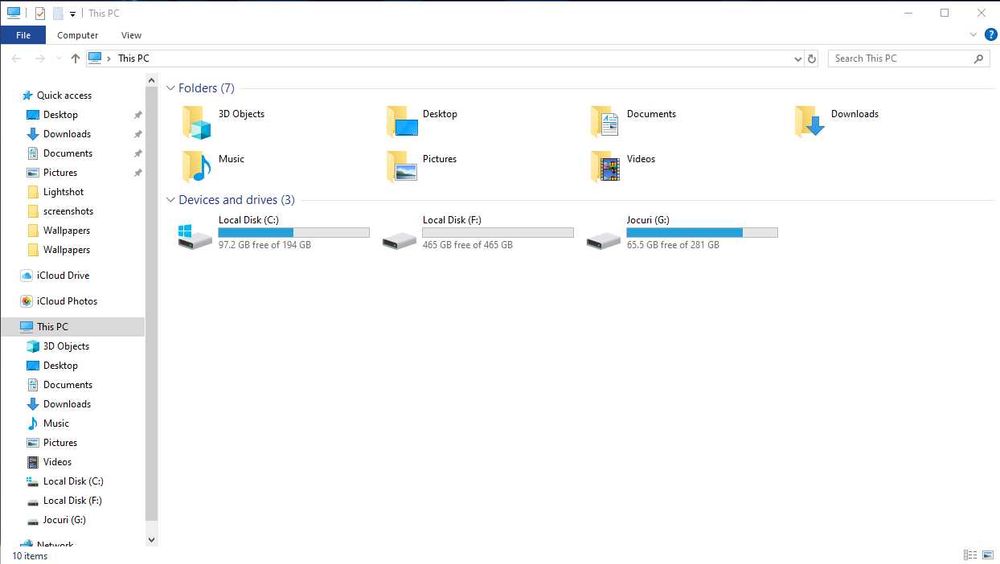The height and width of the screenshot is (564, 1000).
Task: Expand the ribbon with the chevron
Action: coord(973,34)
